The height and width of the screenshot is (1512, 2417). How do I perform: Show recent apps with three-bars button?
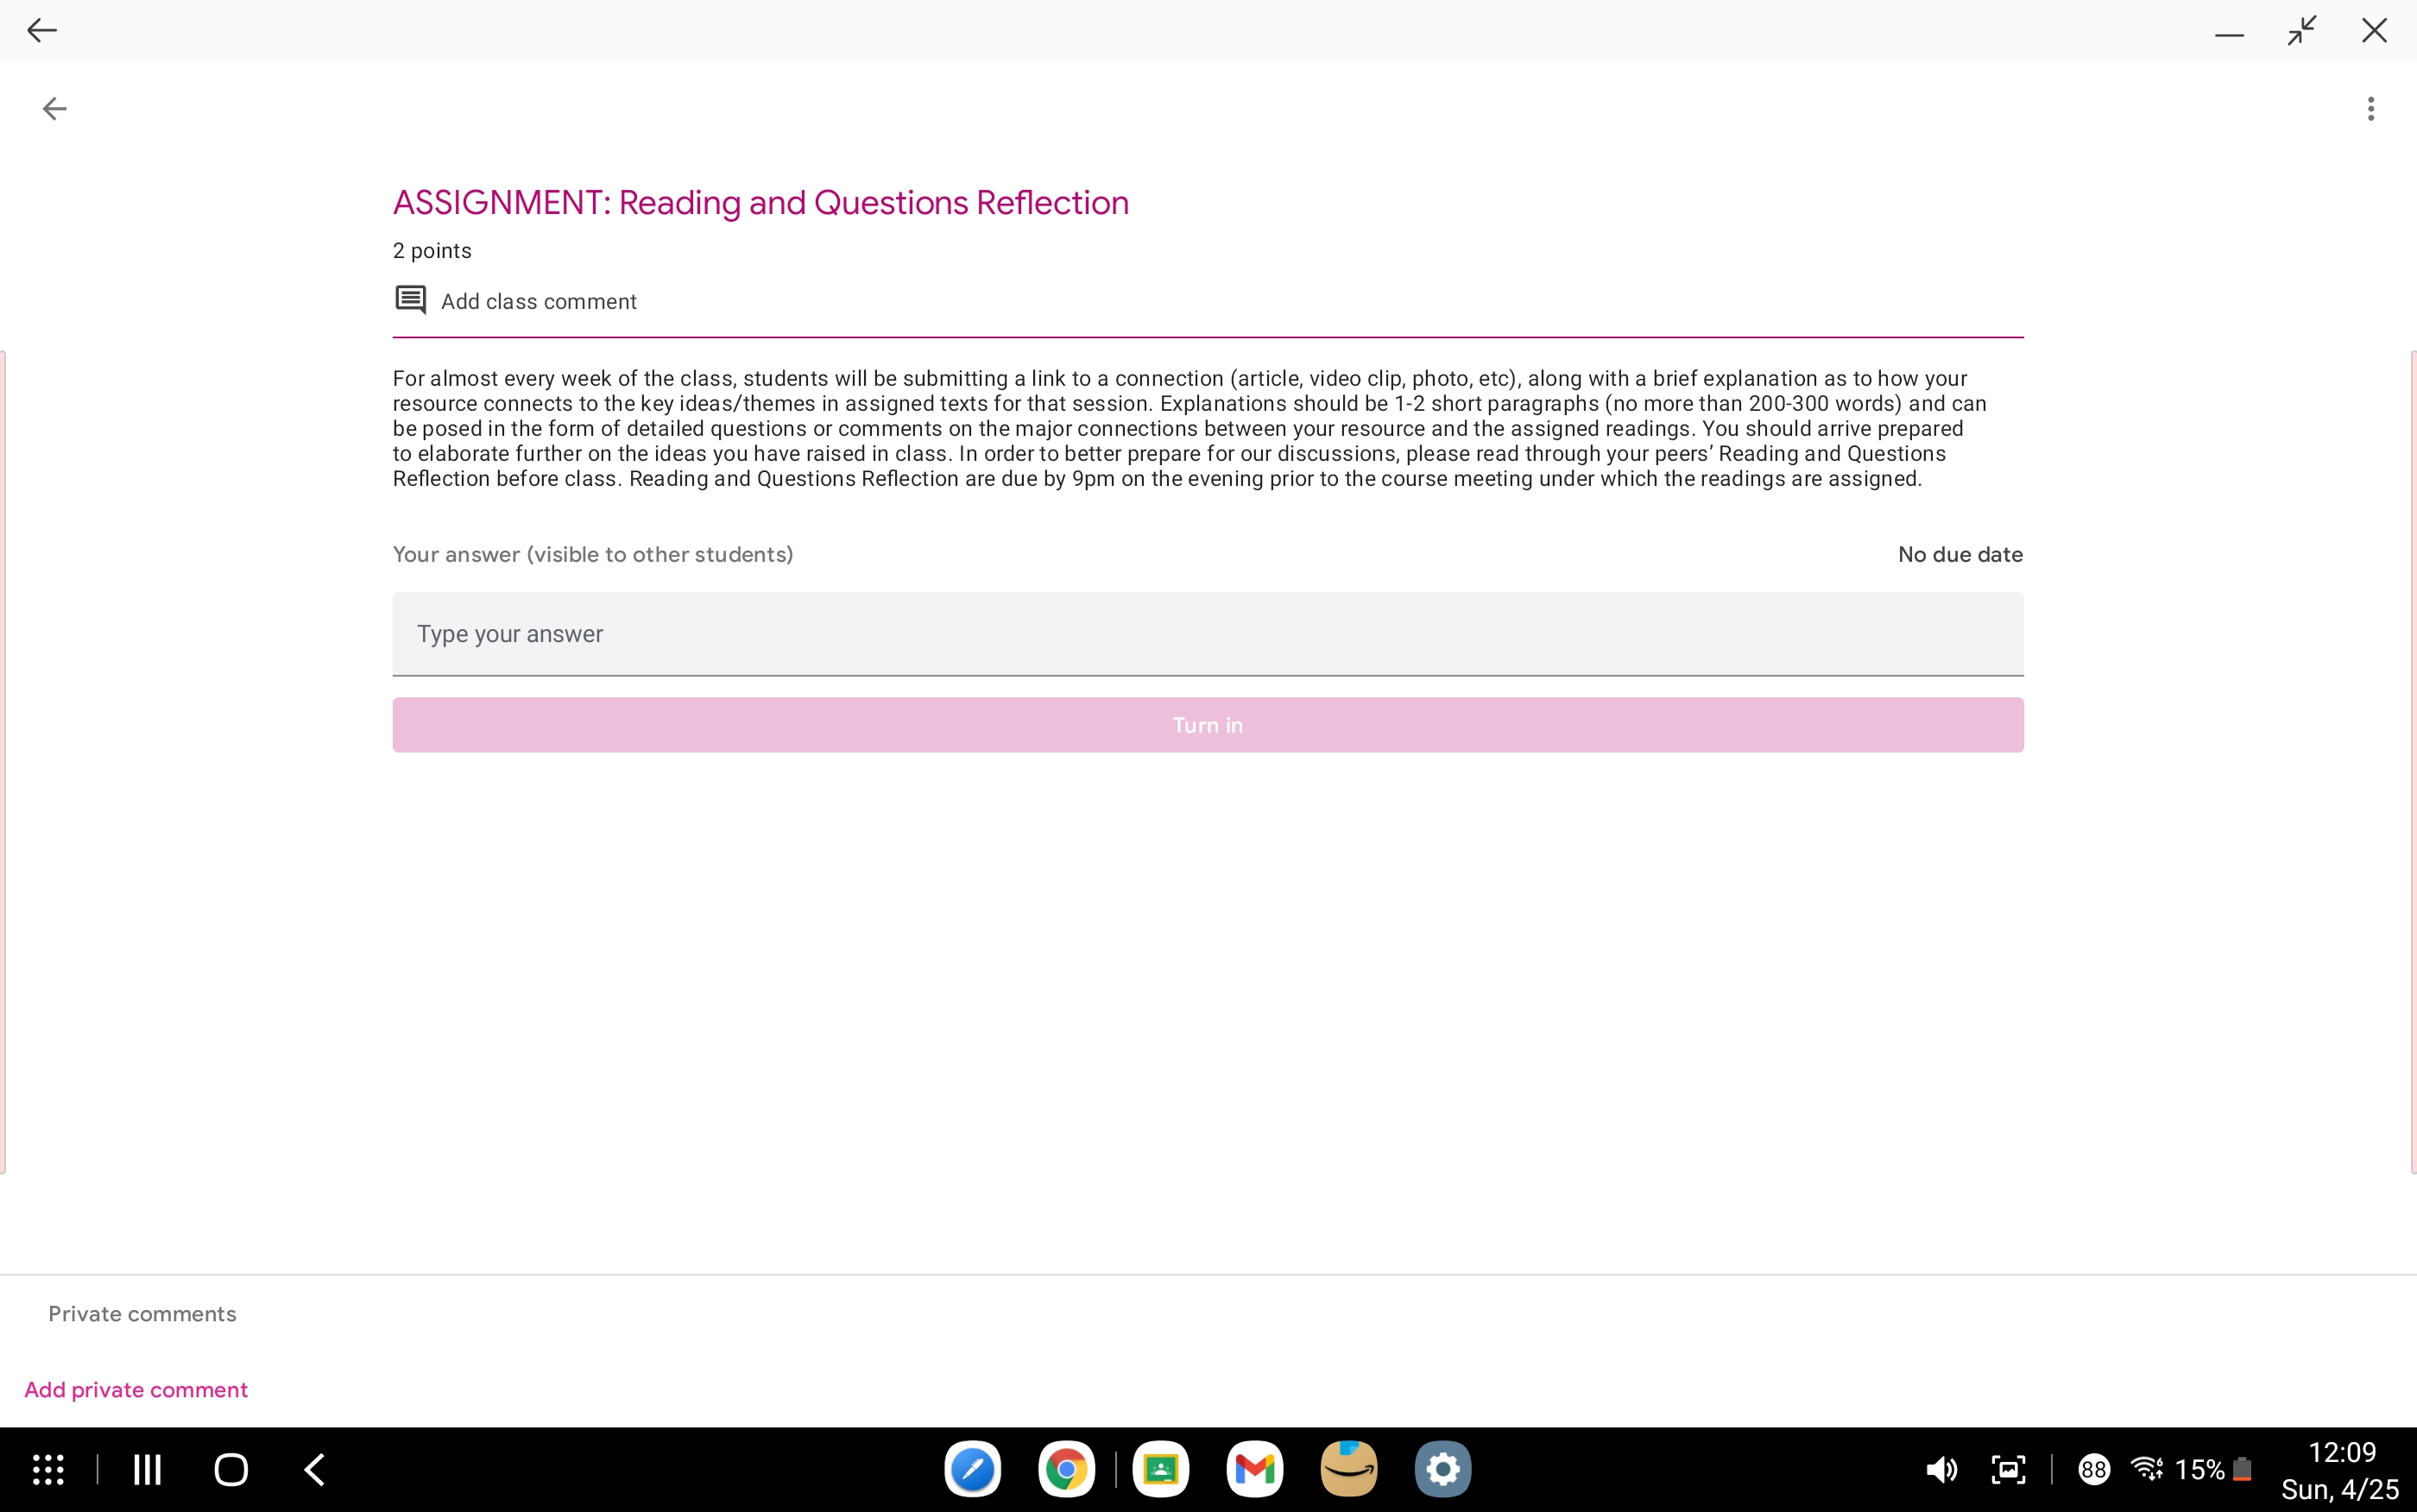[x=148, y=1469]
